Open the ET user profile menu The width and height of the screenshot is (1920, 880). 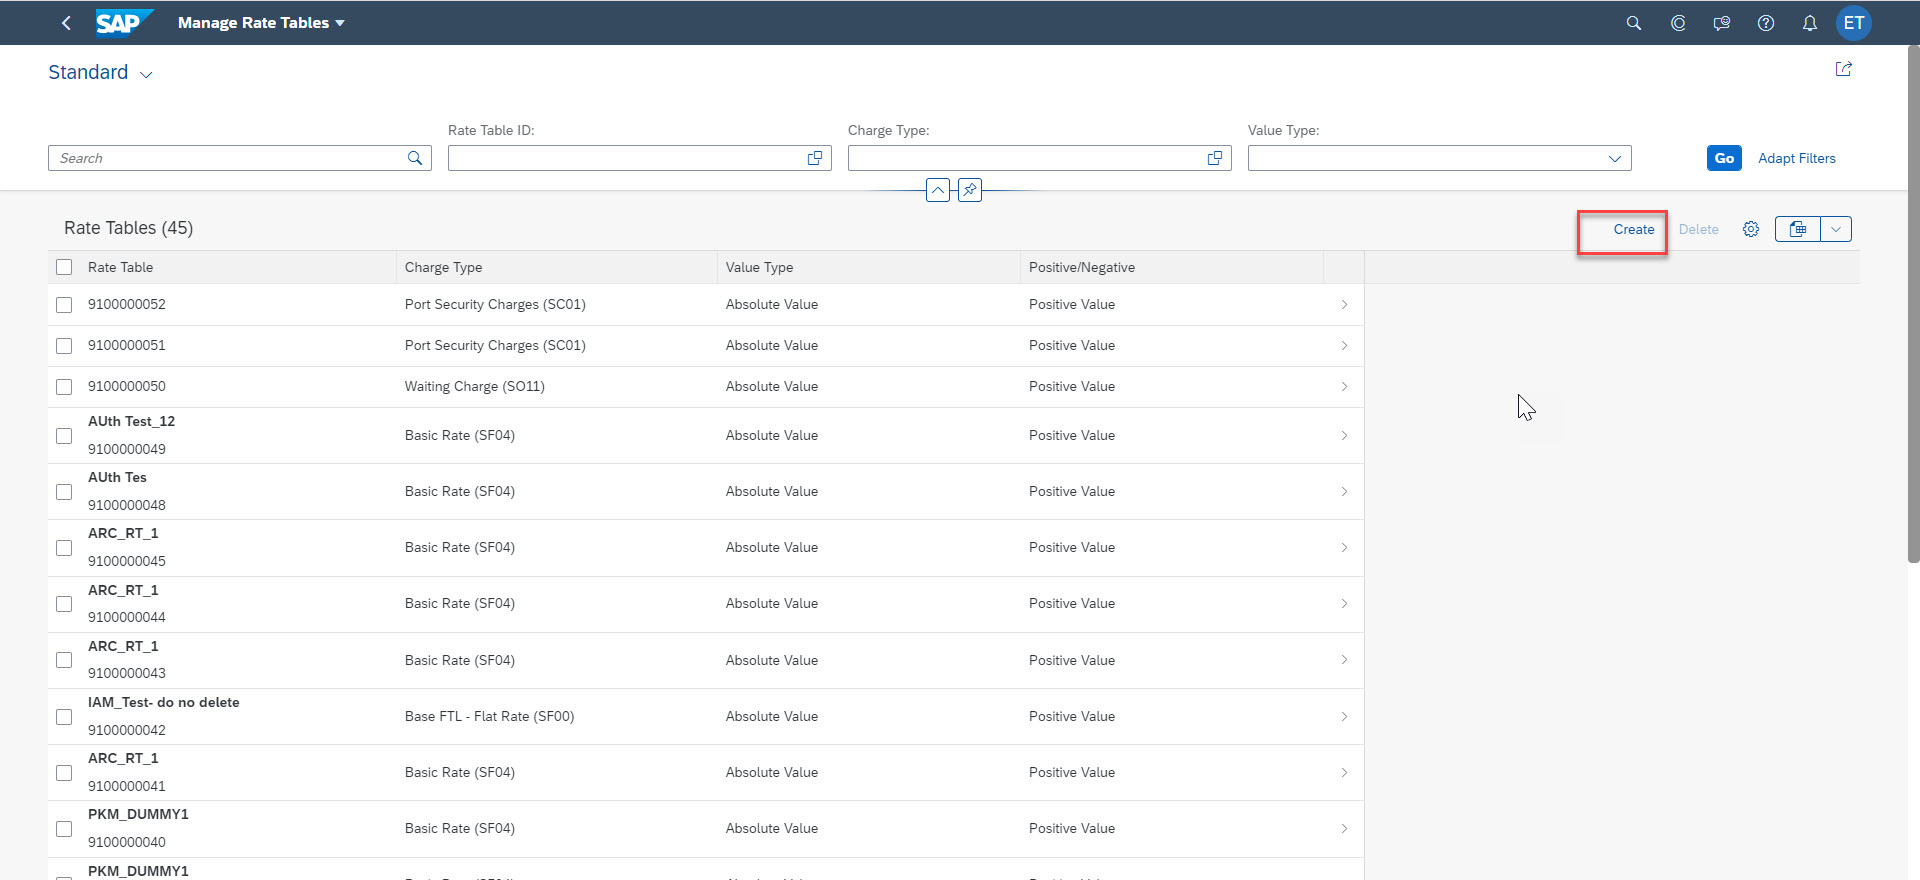tap(1853, 23)
